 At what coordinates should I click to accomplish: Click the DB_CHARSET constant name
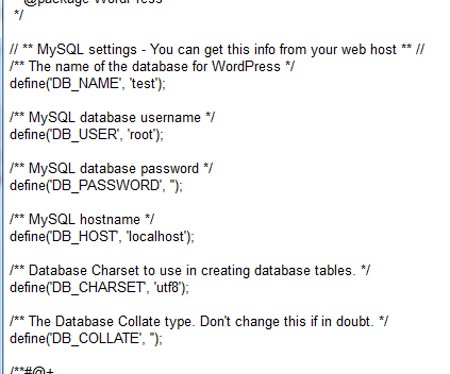pos(98,287)
